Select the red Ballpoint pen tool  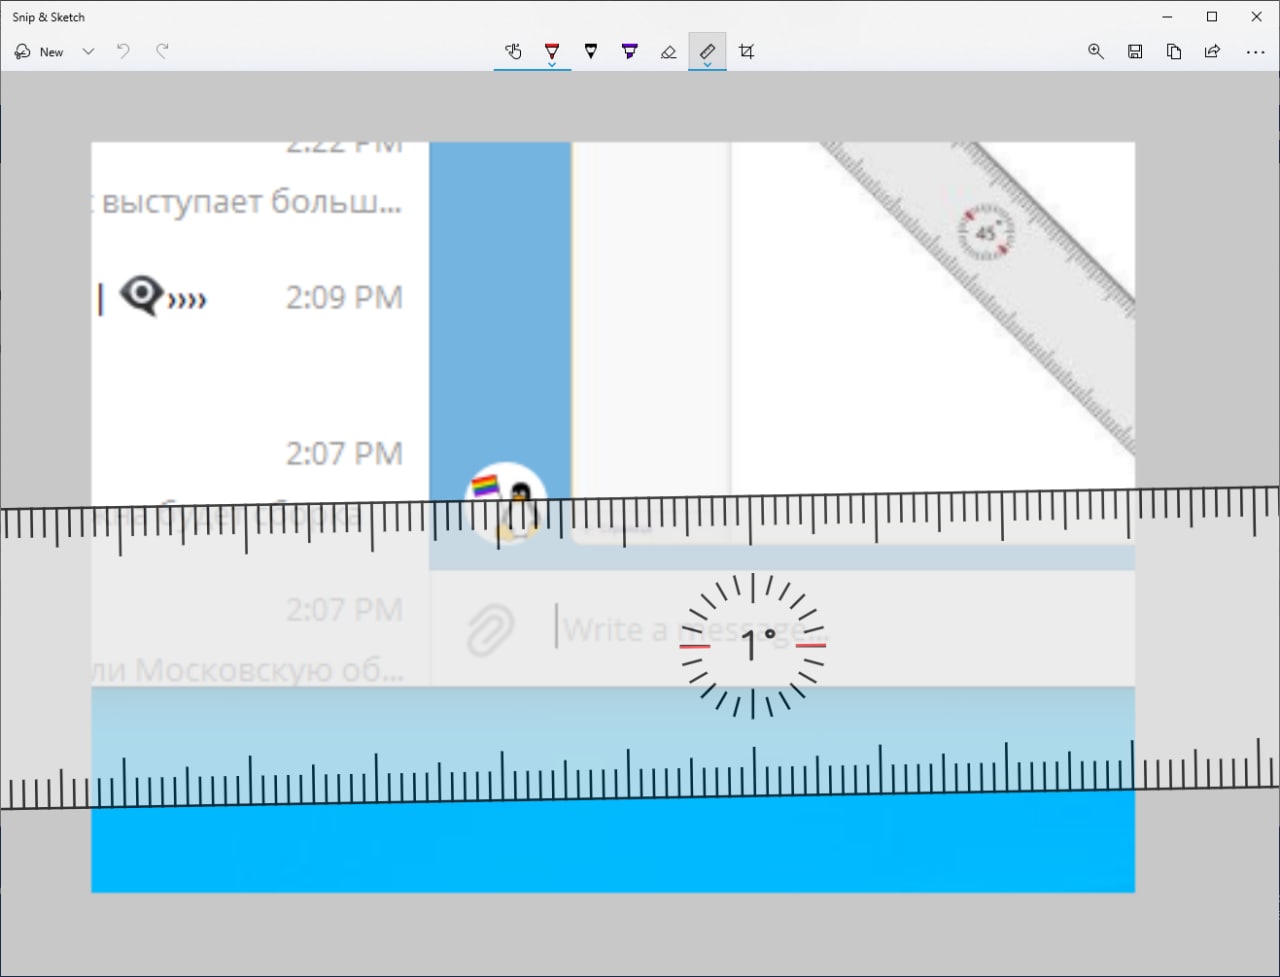551,49
